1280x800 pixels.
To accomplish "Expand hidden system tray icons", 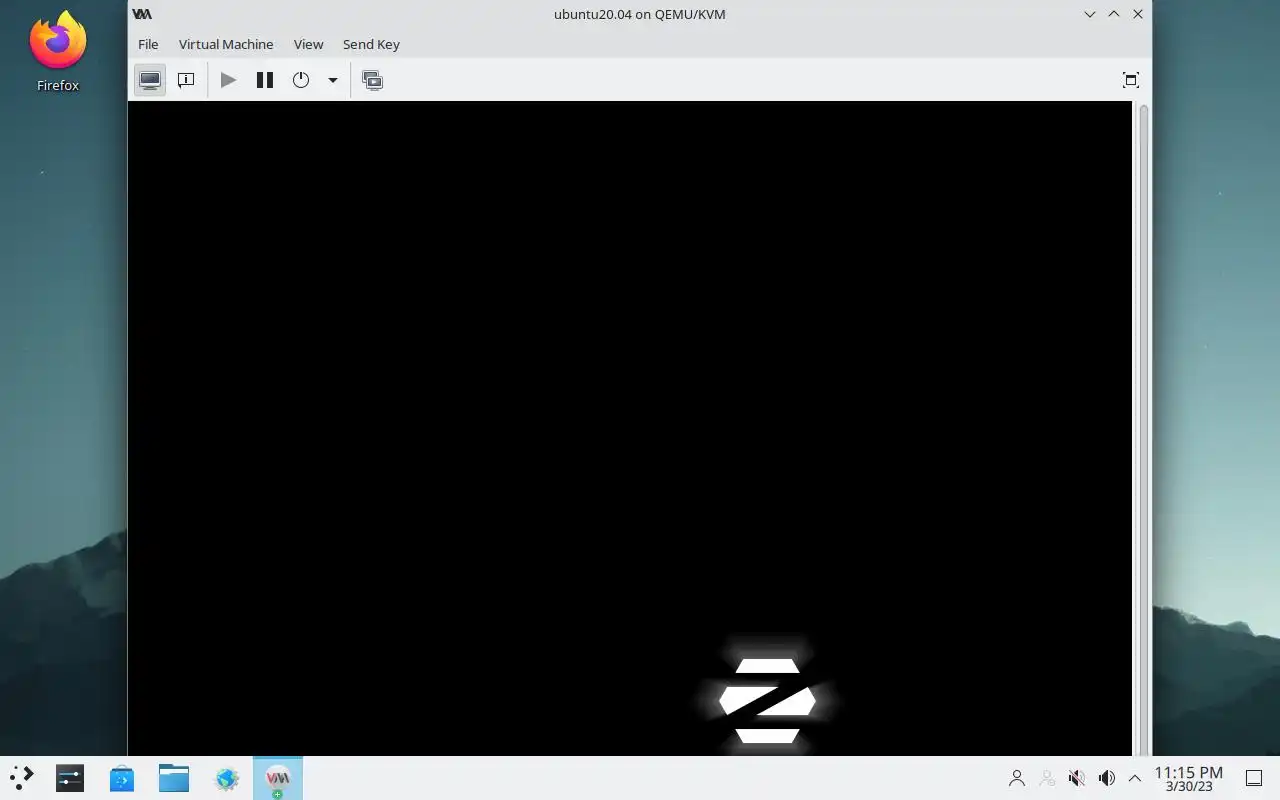I will 1135,778.
